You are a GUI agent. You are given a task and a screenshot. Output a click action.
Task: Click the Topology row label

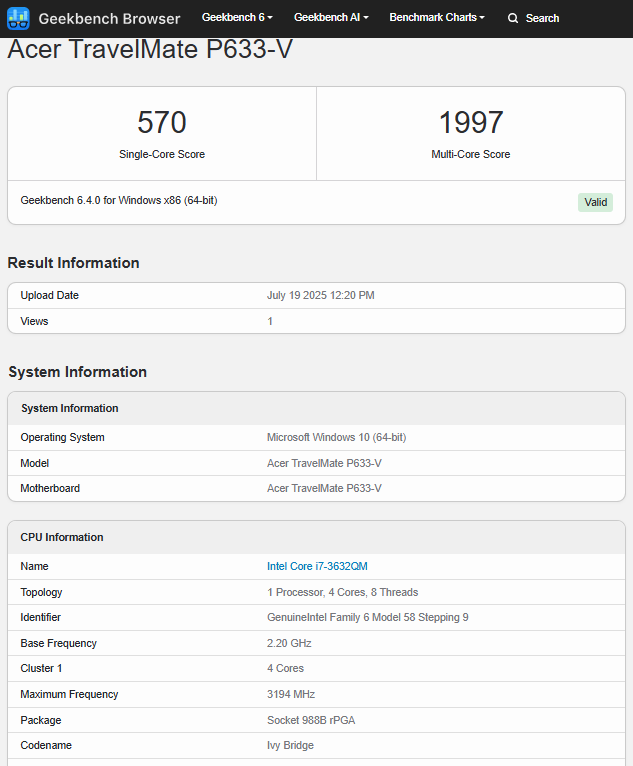pyautogui.click(x=42, y=592)
